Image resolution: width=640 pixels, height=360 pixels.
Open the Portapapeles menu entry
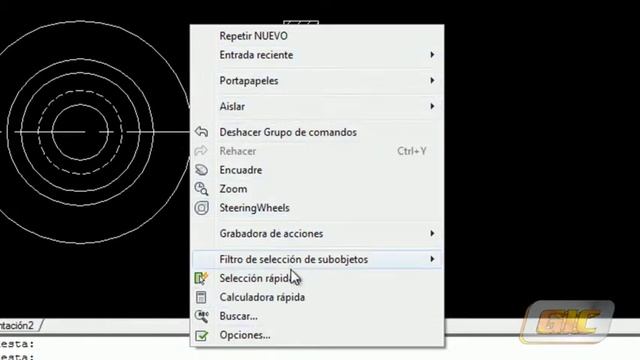[317, 80]
